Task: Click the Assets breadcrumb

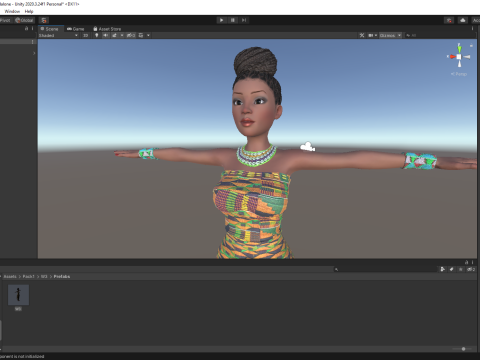Action: 10,277
